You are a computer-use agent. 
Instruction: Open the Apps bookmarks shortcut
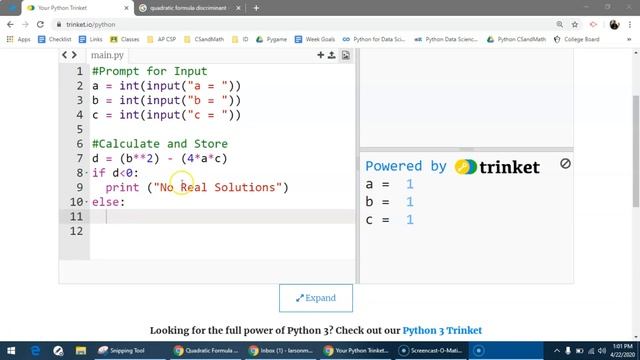click(18, 39)
